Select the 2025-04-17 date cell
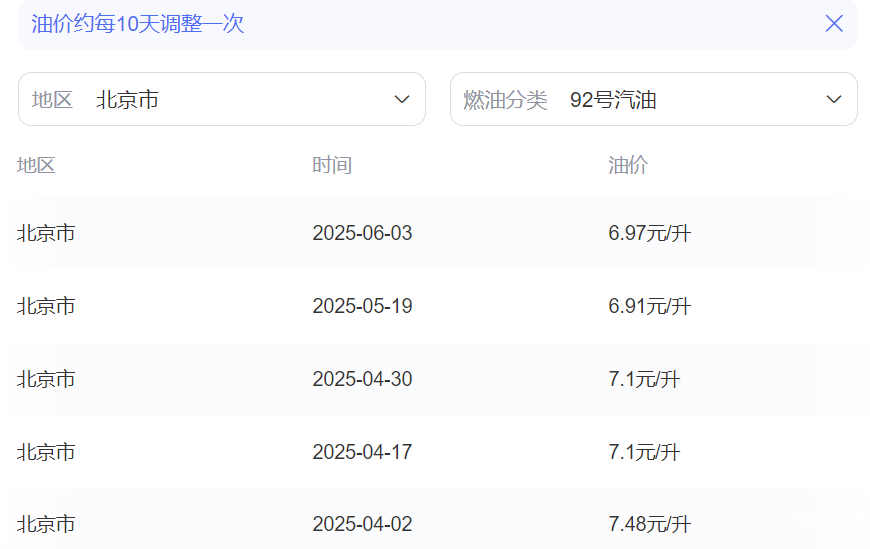870x549 pixels. [x=362, y=452]
